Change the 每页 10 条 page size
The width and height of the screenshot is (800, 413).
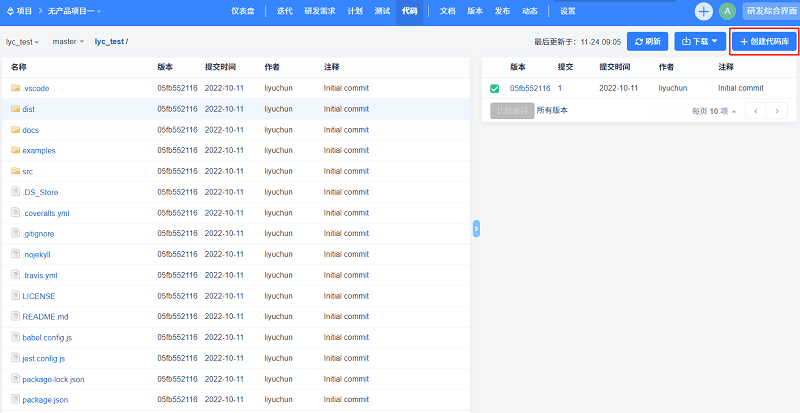coord(716,111)
